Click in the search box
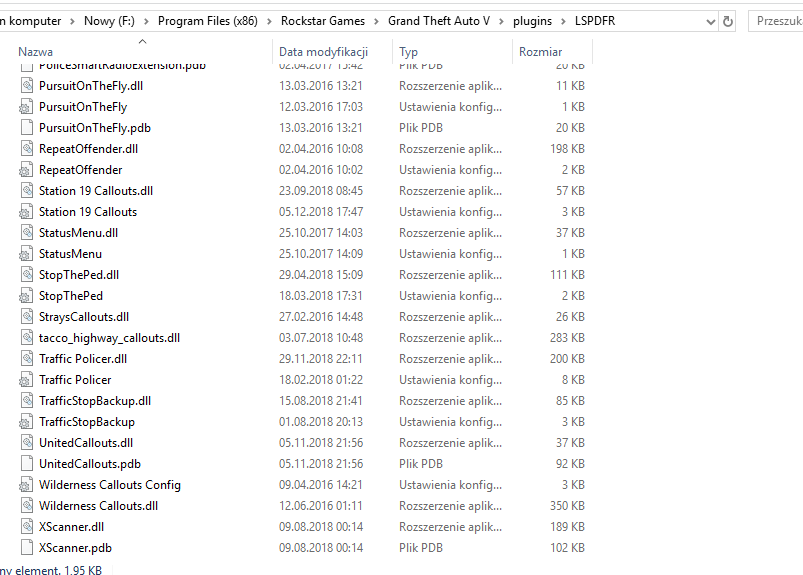 point(776,21)
